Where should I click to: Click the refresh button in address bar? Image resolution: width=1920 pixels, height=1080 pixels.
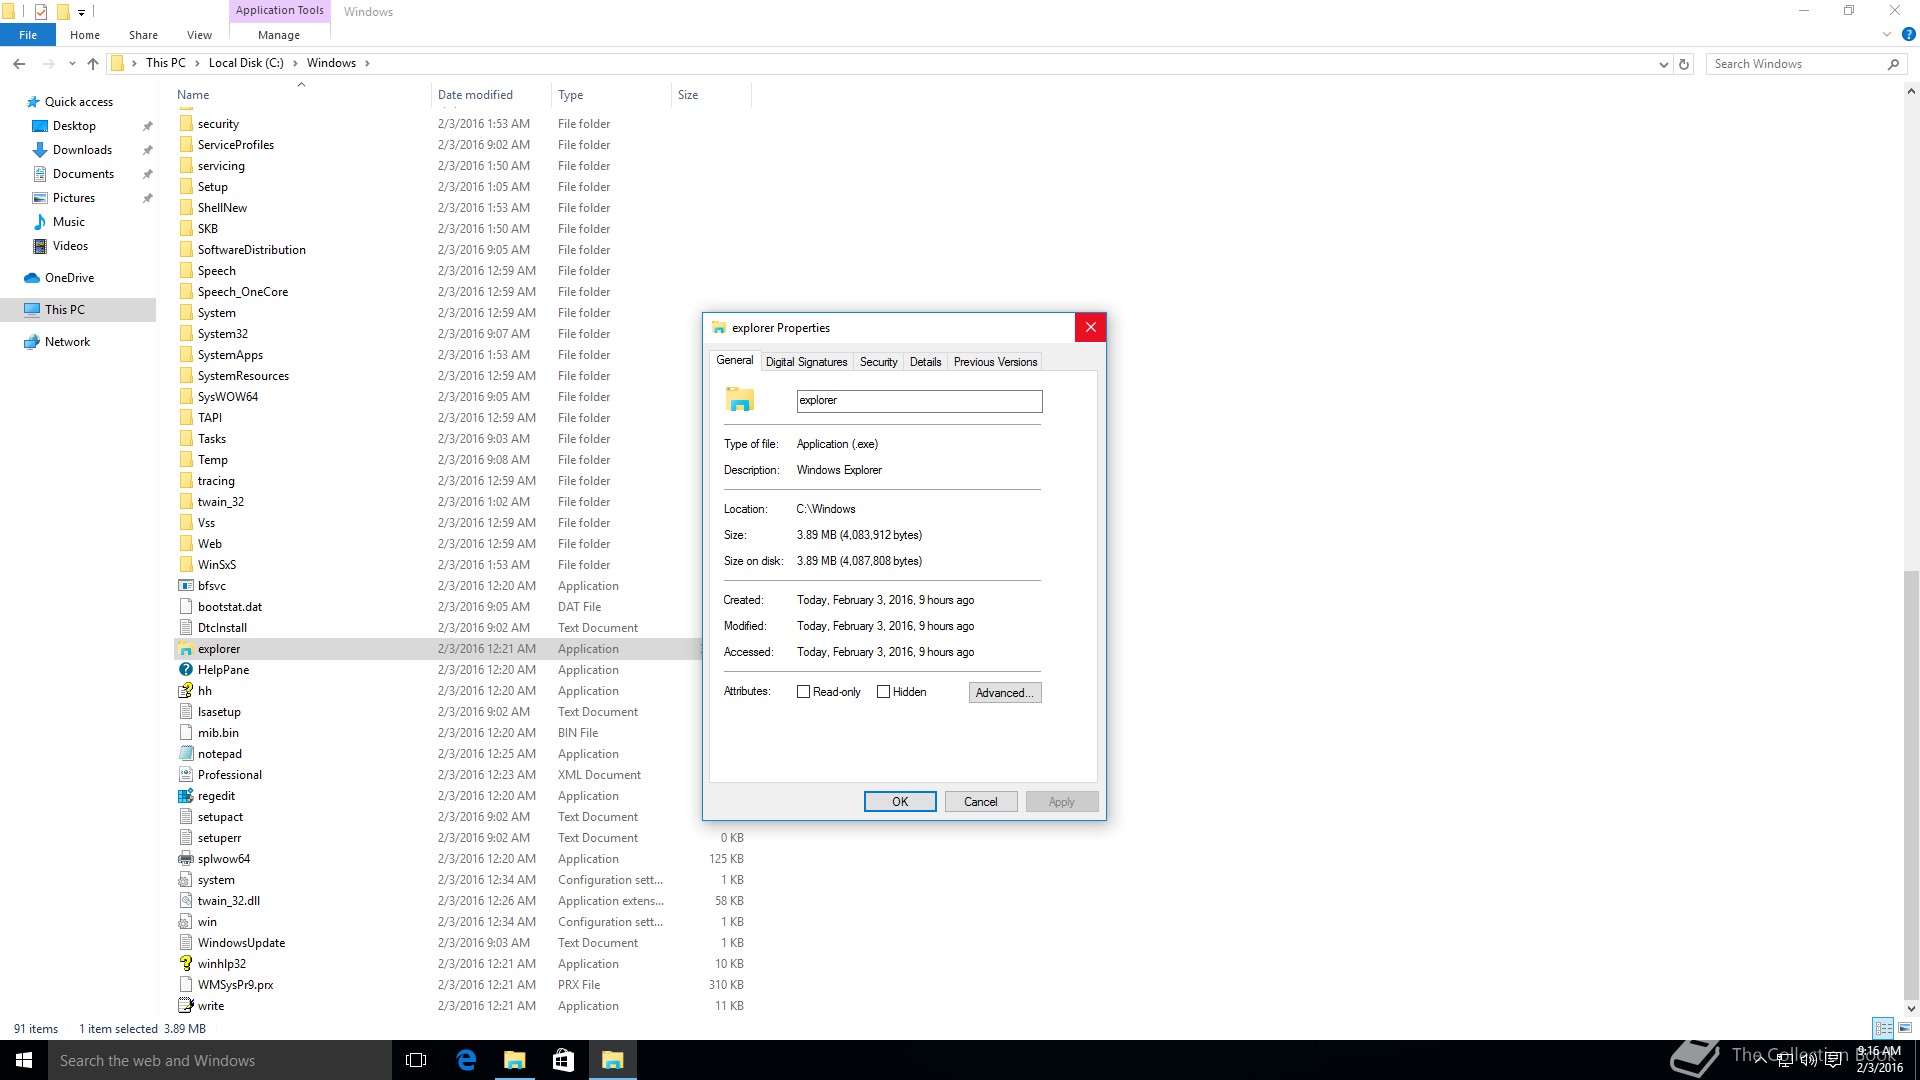tap(1684, 64)
